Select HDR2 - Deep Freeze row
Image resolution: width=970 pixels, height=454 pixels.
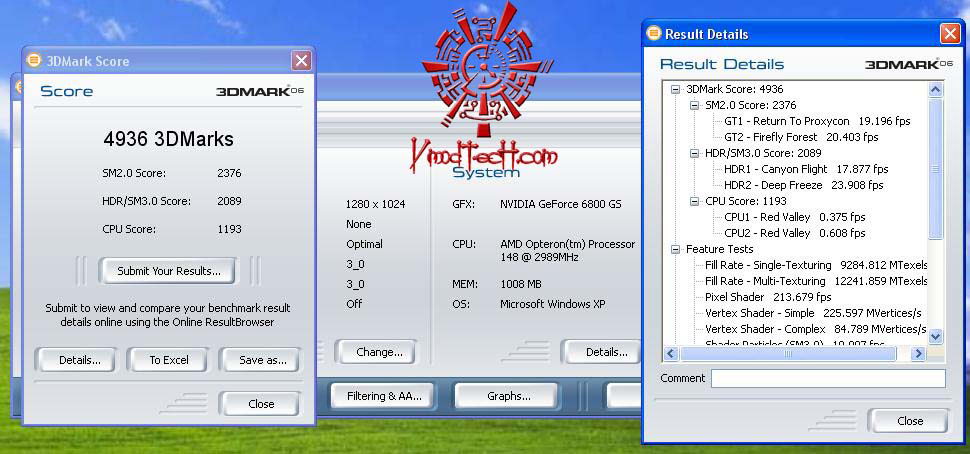[804, 185]
